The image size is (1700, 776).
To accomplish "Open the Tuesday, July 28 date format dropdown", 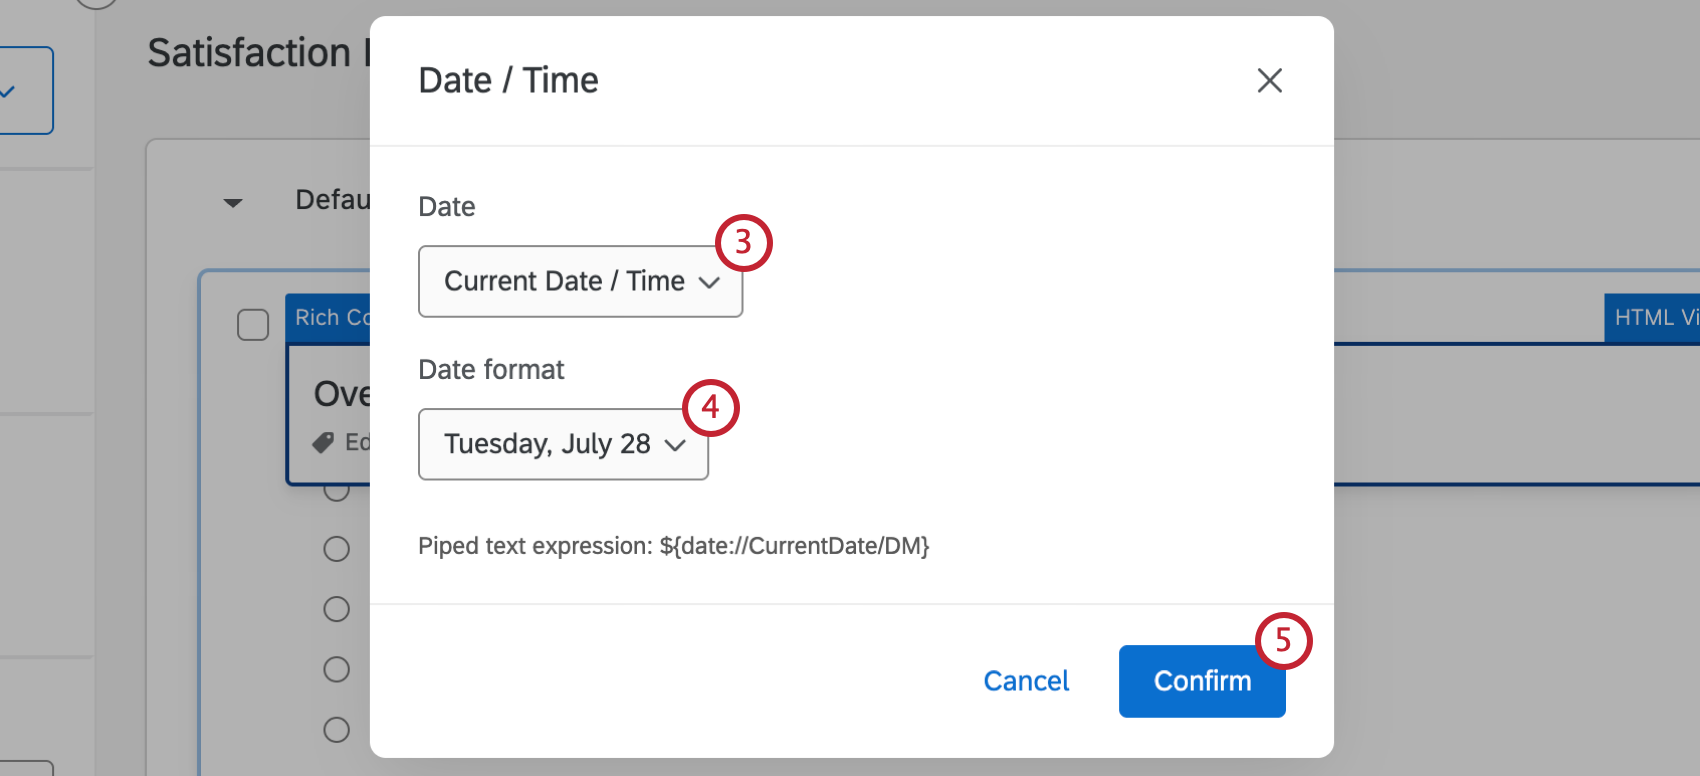I will (563, 444).
